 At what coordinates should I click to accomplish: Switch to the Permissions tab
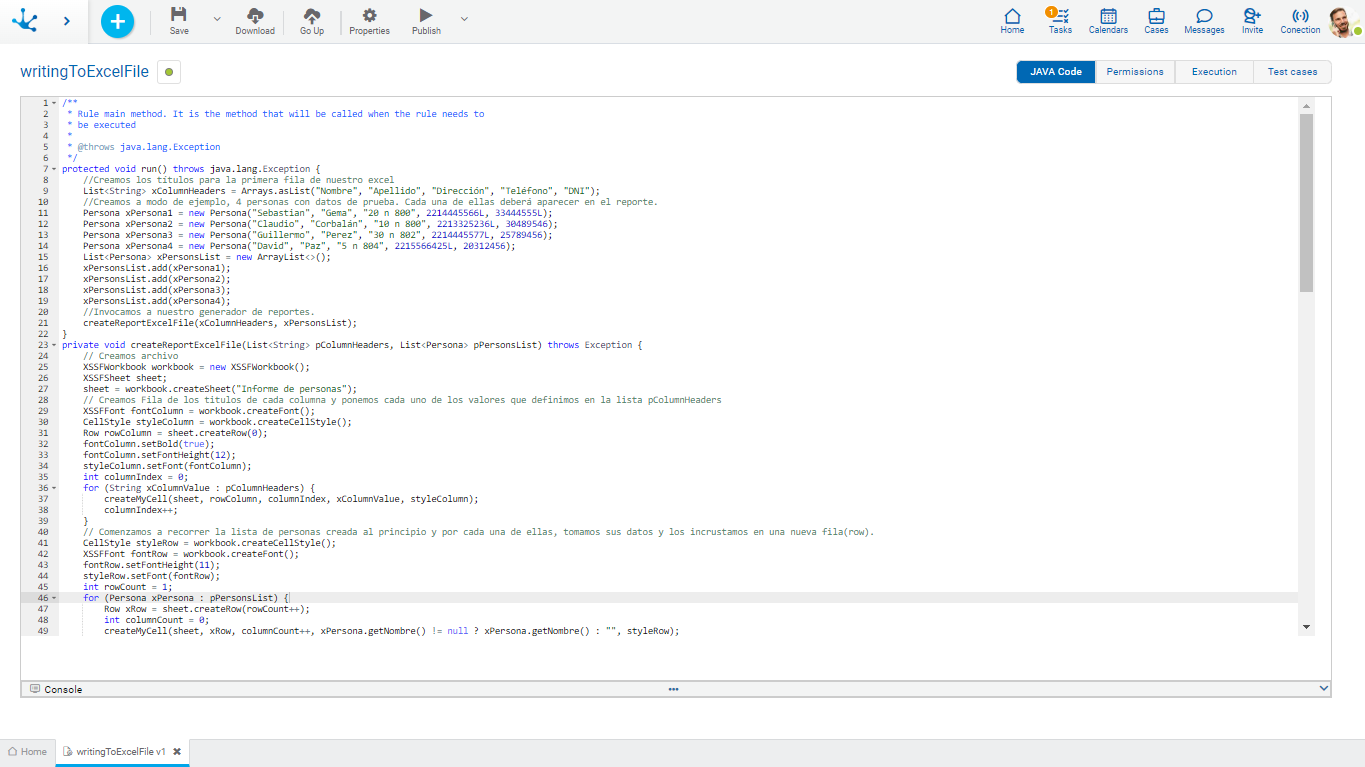(1135, 72)
